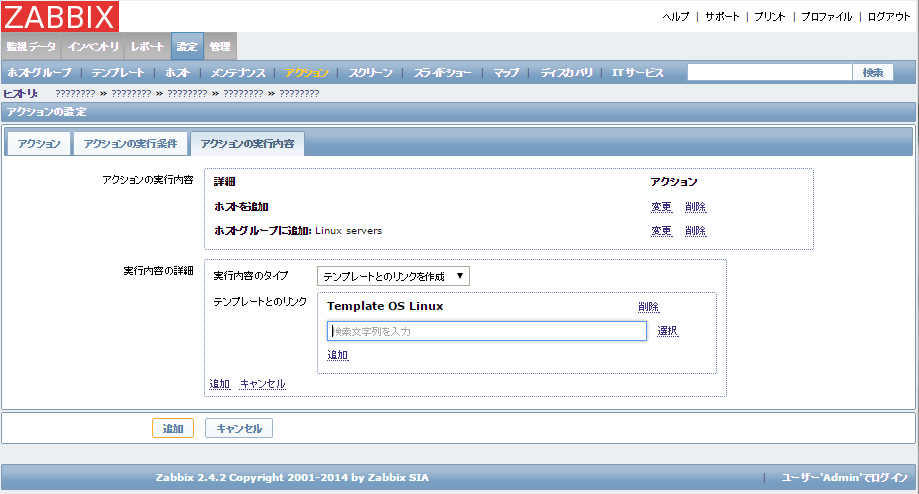The image size is (919, 494).
Task: Focus the top search text field
Action: click(x=768, y=73)
